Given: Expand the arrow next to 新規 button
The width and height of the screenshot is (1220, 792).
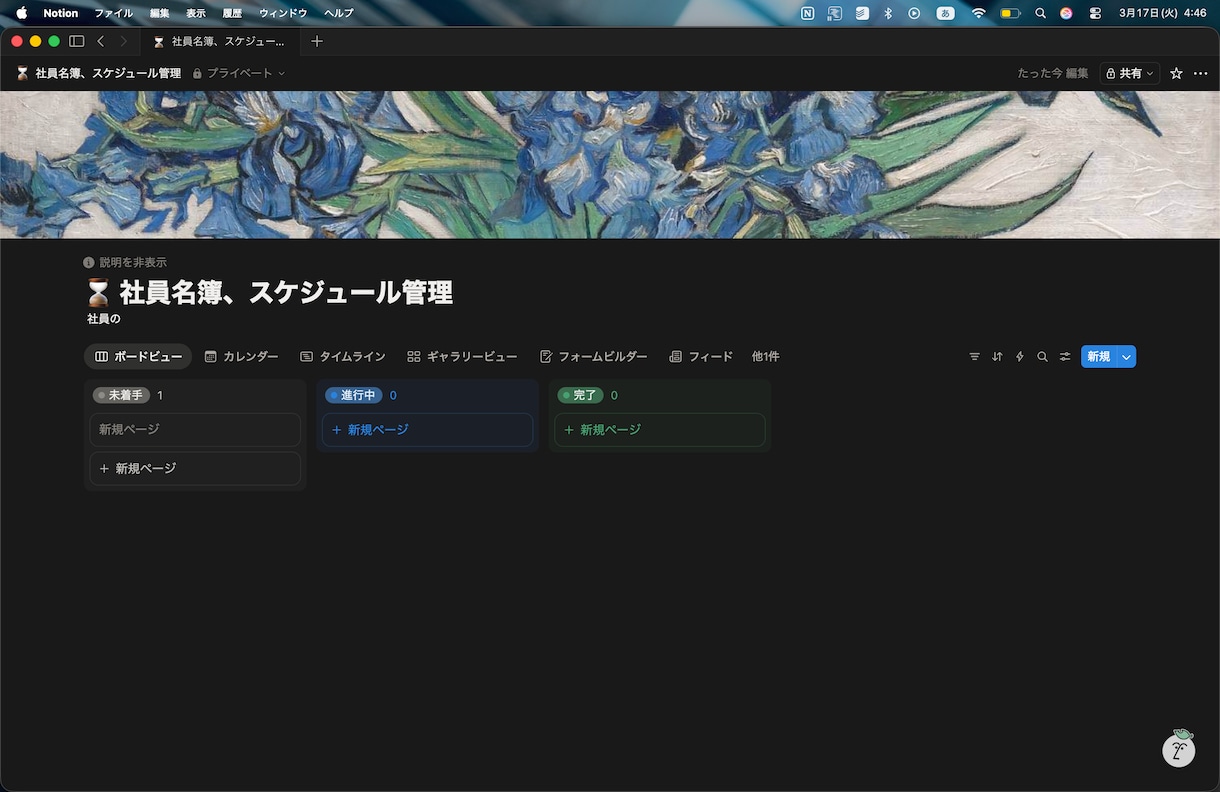Looking at the screenshot, I should tap(1127, 356).
